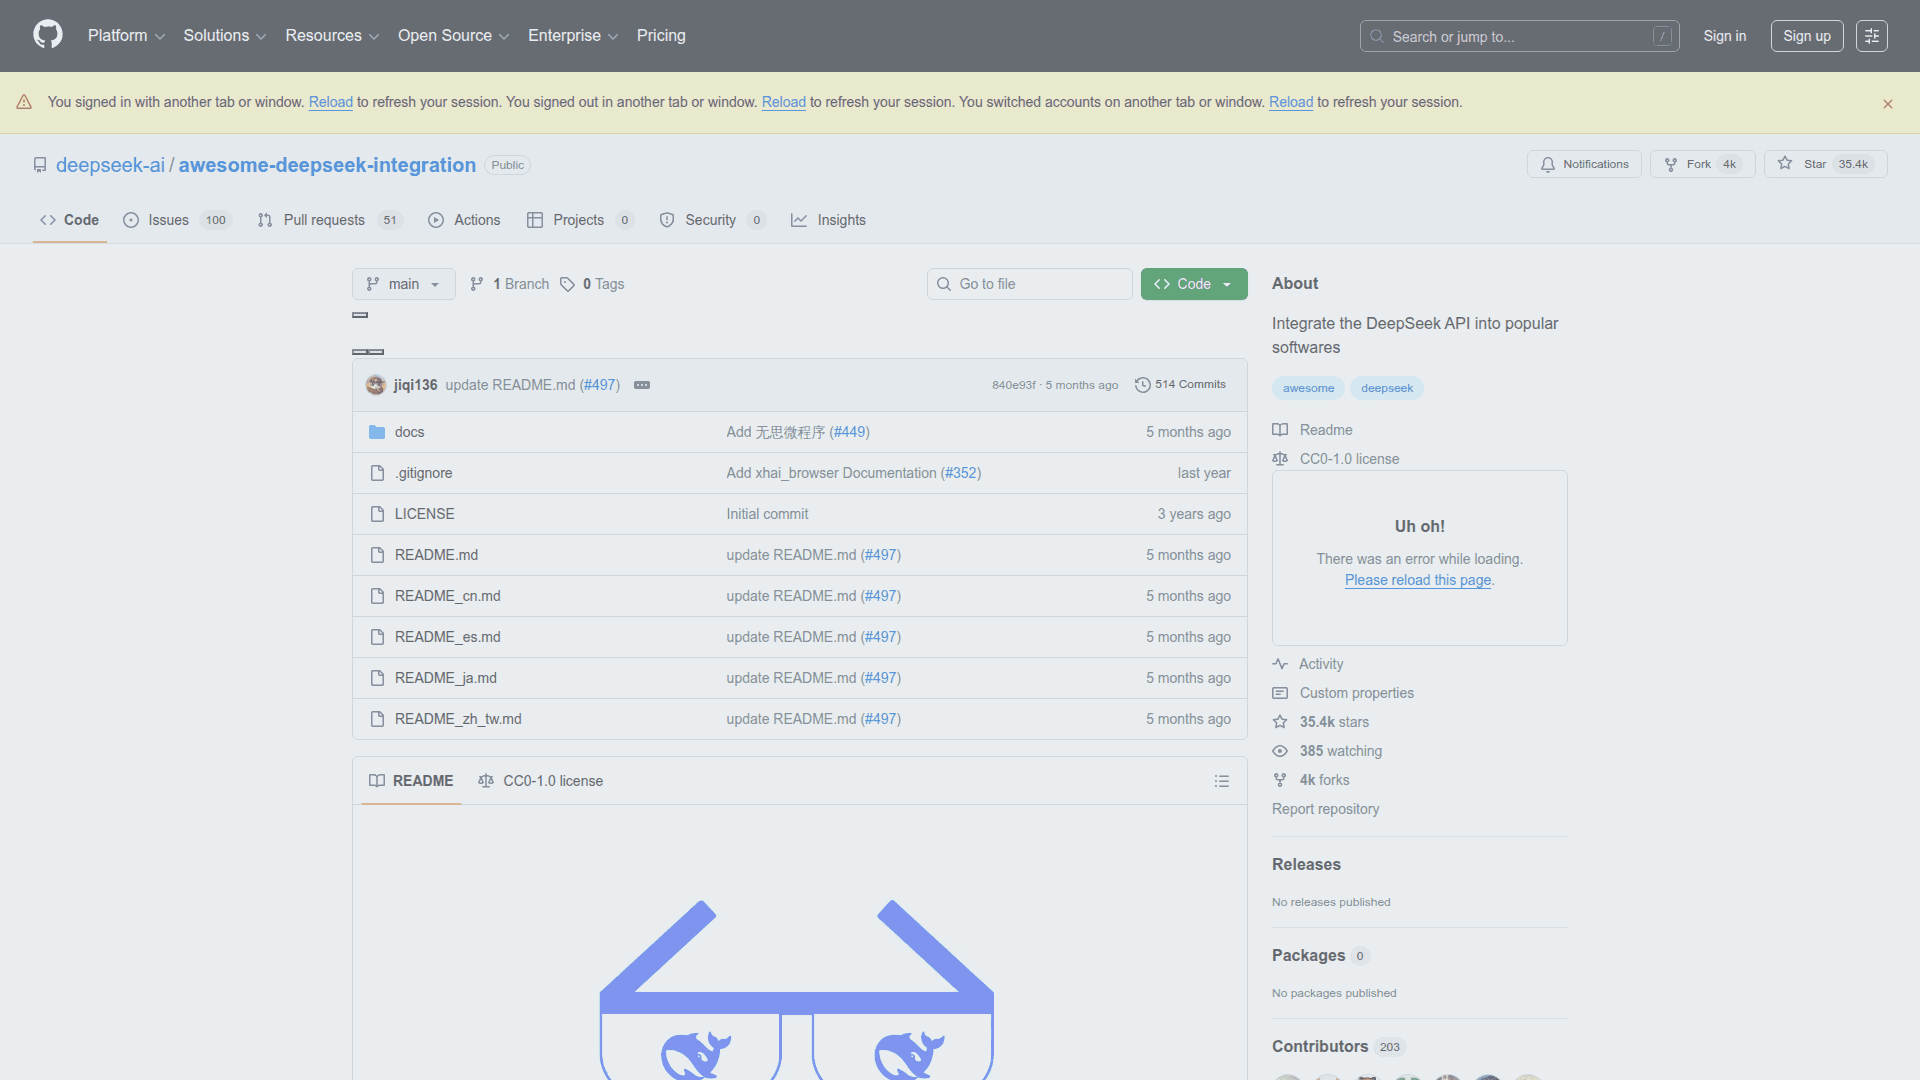
Task: Click the CC0-1.0 license scales icon
Action: coord(1280,458)
